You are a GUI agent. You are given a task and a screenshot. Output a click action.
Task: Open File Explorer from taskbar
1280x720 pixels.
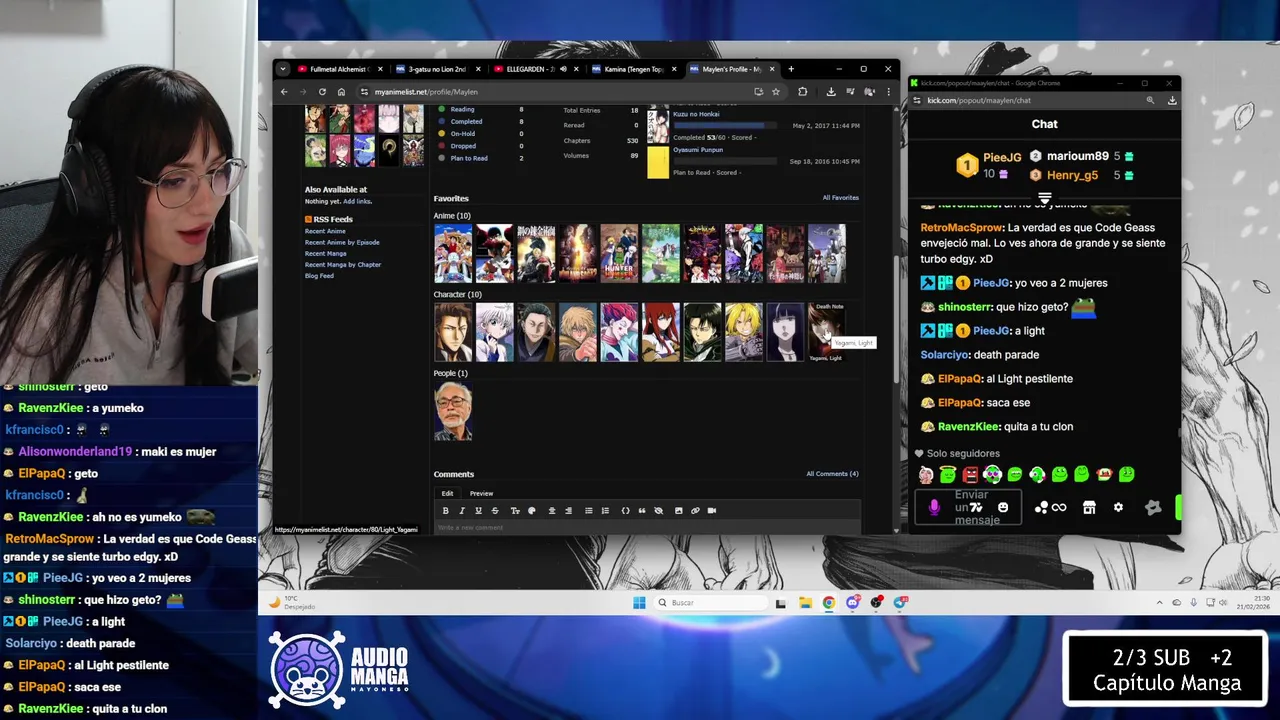click(805, 602)
